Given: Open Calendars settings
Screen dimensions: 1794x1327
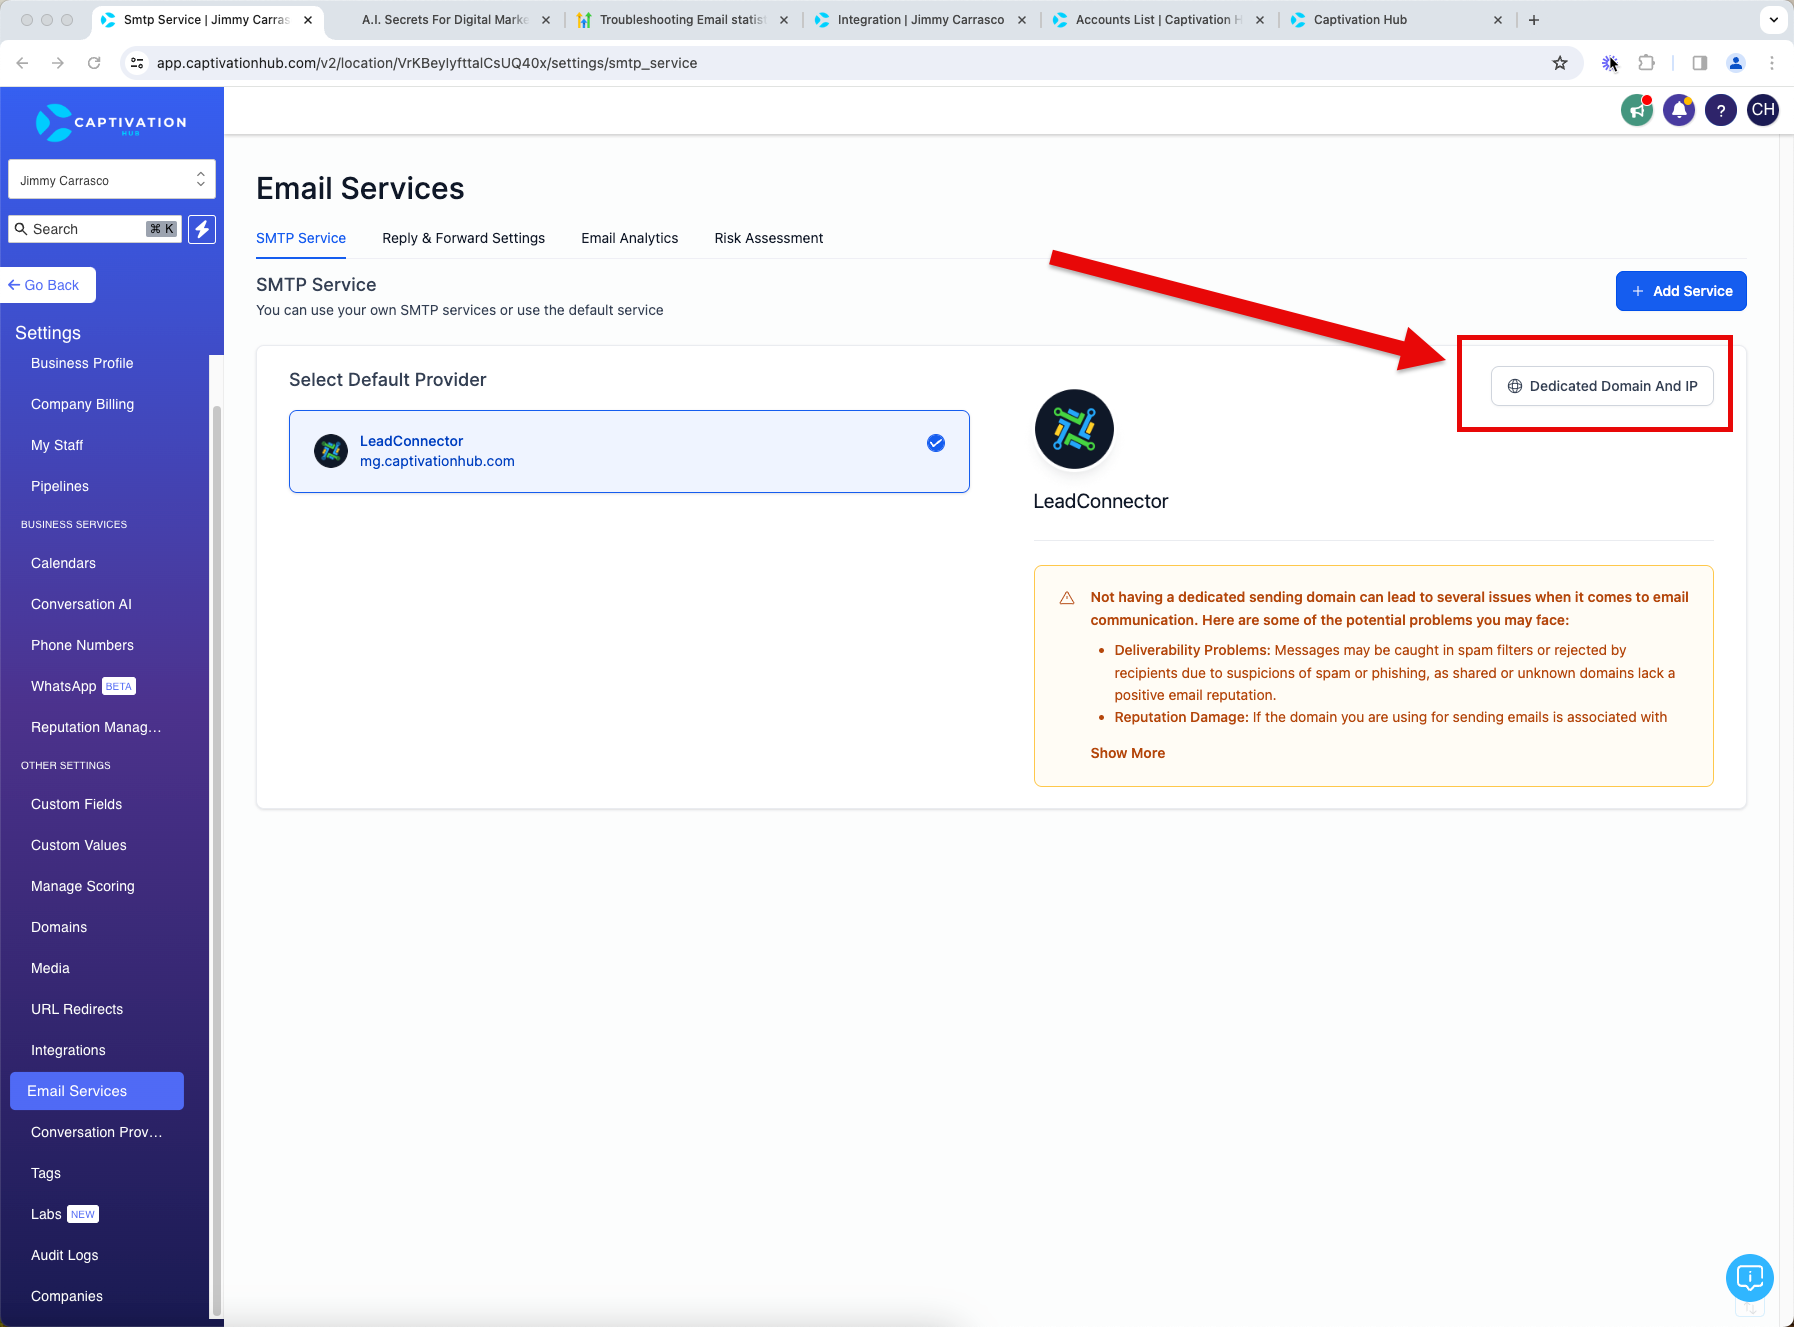Looking at the screenshot, I should (x=63, y=563).
